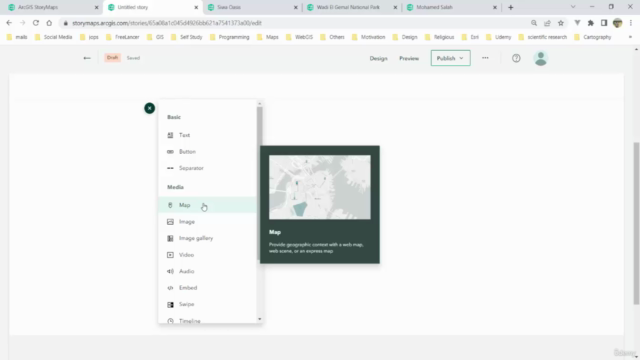Click the block palette scroll down arrow

(260, 319)
